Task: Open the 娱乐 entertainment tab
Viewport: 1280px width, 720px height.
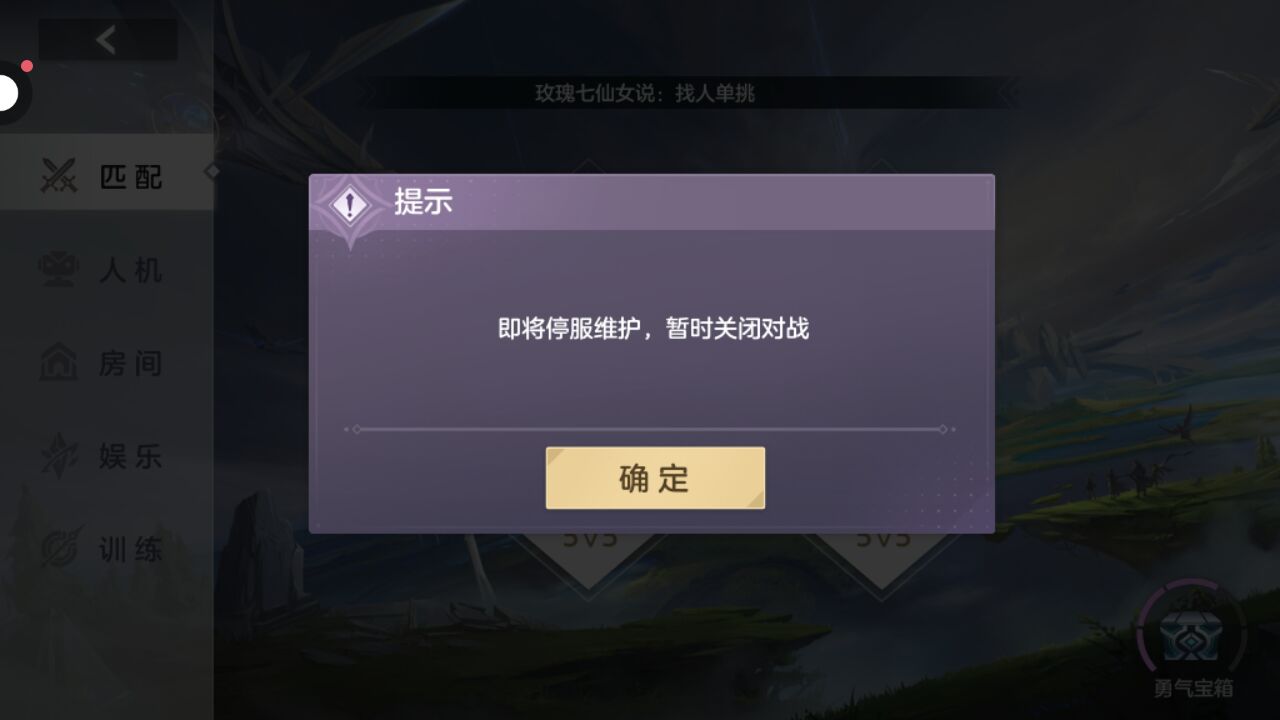Action: pos(106,456)
